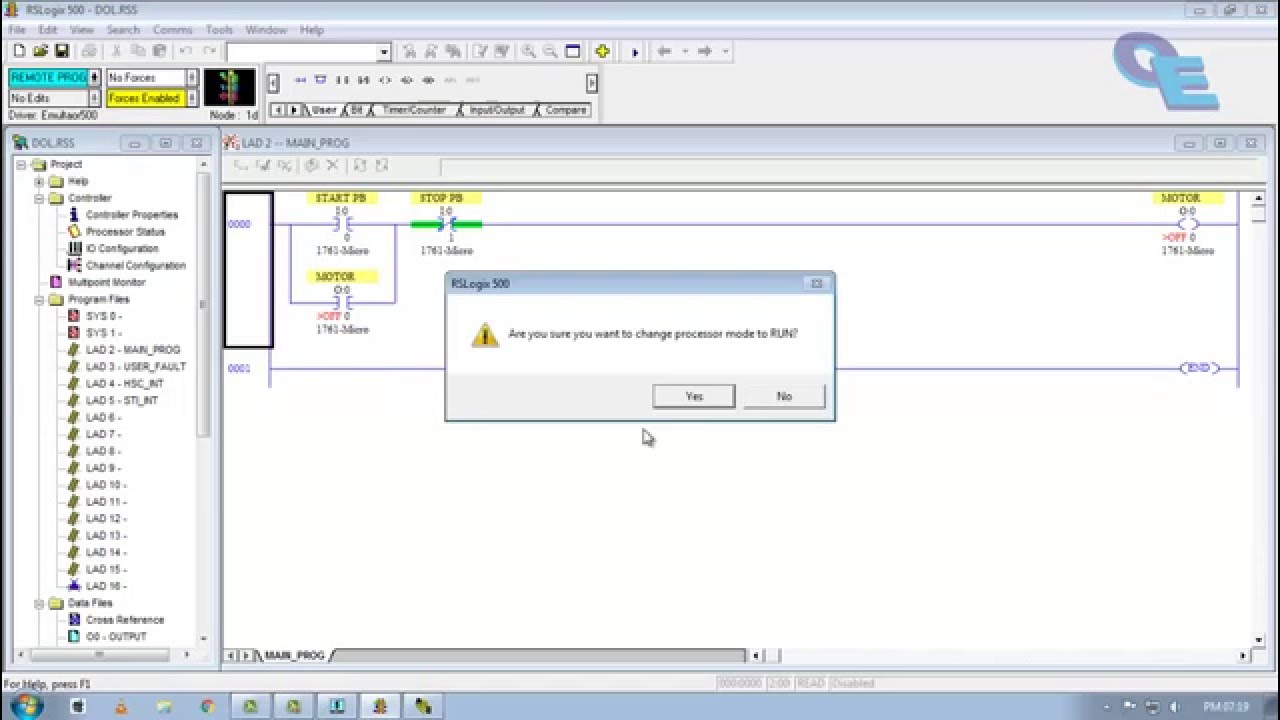Open LAD 2 - MAIN_PROG file
Viewport: 1280px width, 720px height.
coord(133,350)
